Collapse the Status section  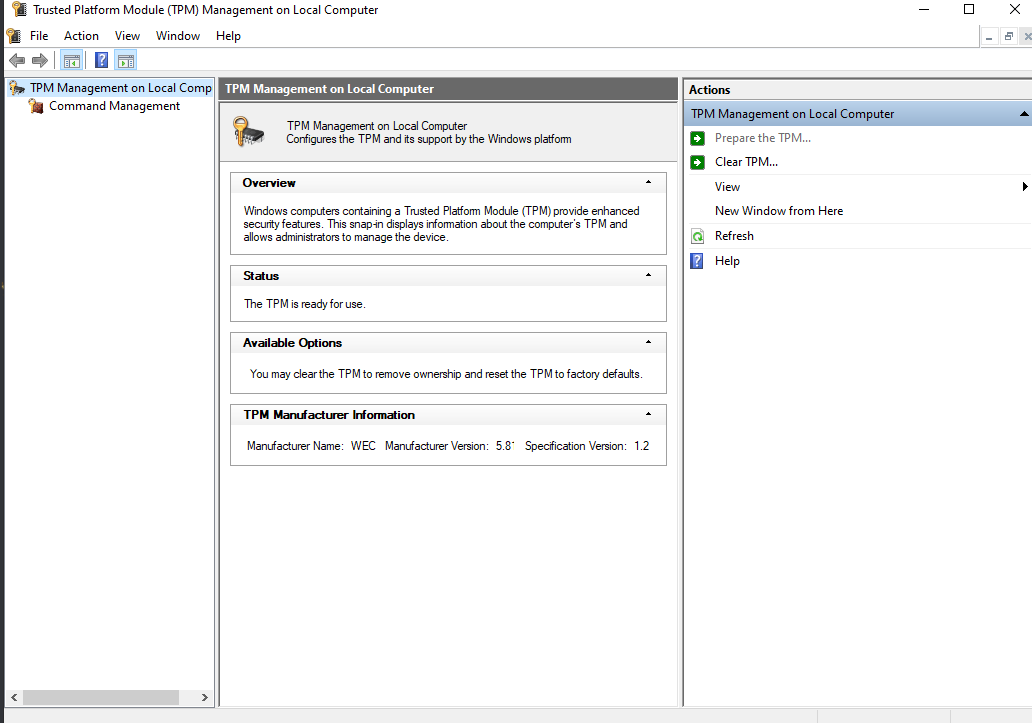[x=648, y=275]
